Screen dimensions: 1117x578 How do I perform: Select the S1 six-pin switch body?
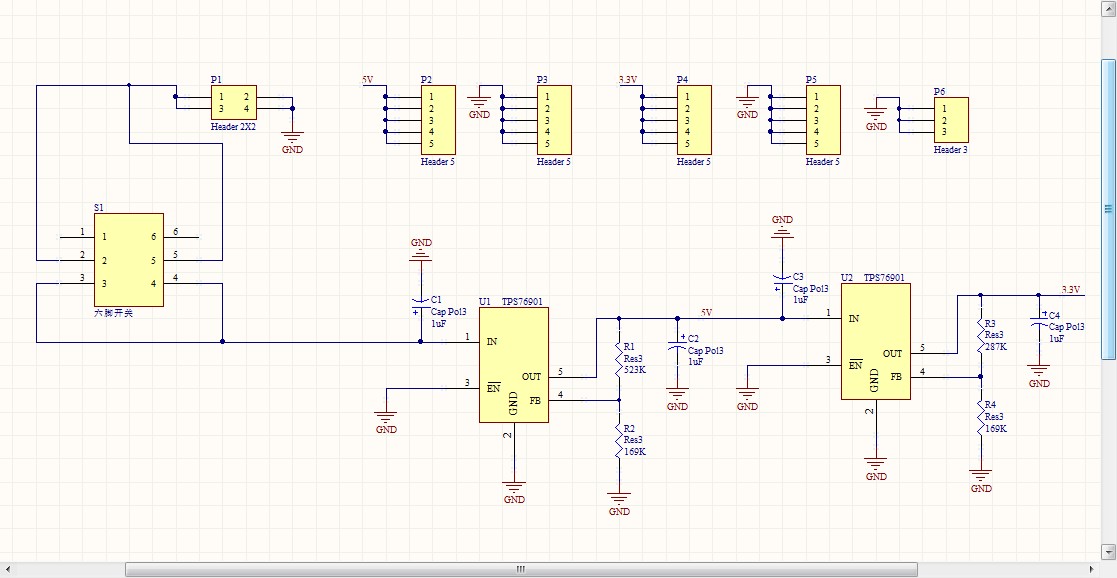point(129,259)
